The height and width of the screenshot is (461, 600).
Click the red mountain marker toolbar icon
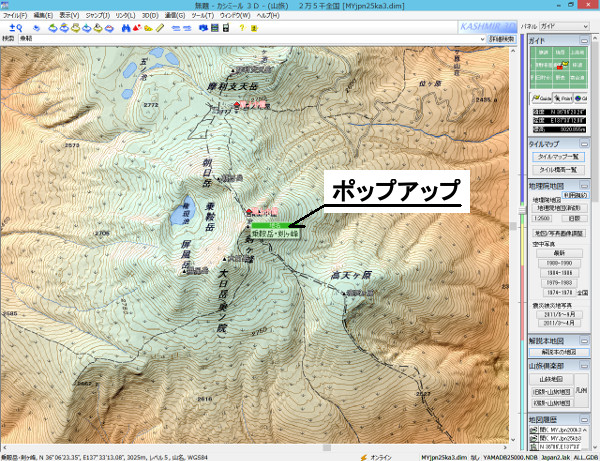(137, 29)
